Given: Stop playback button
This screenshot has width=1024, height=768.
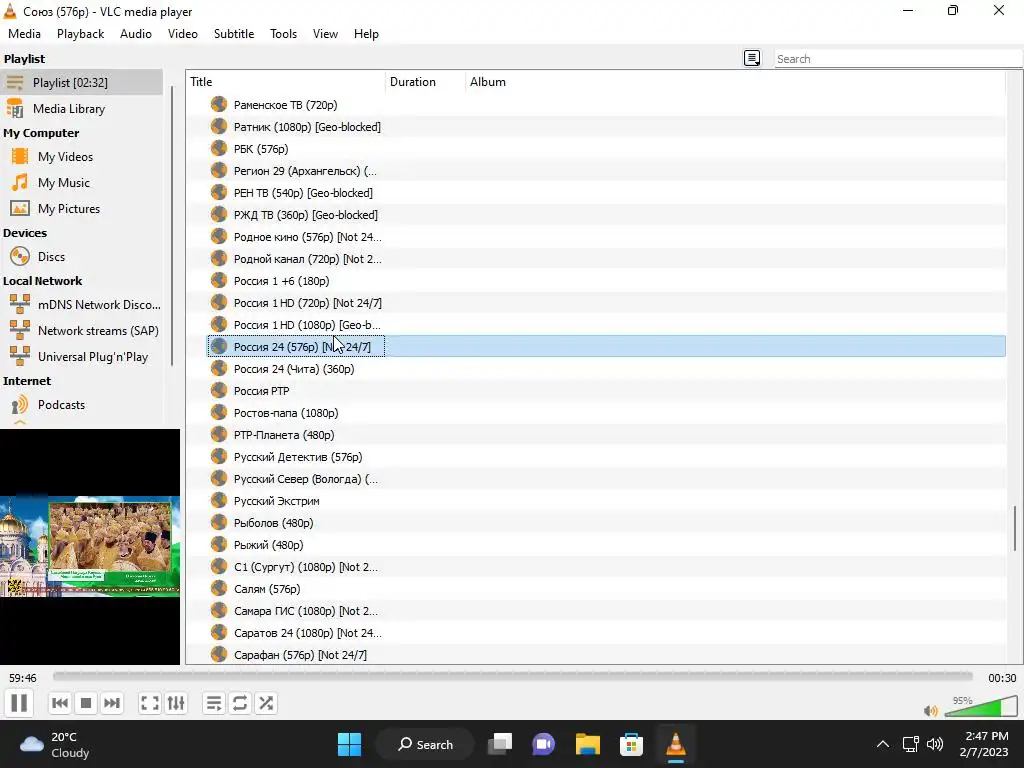Looking at the screenshot, I should (x=86, y=703).
